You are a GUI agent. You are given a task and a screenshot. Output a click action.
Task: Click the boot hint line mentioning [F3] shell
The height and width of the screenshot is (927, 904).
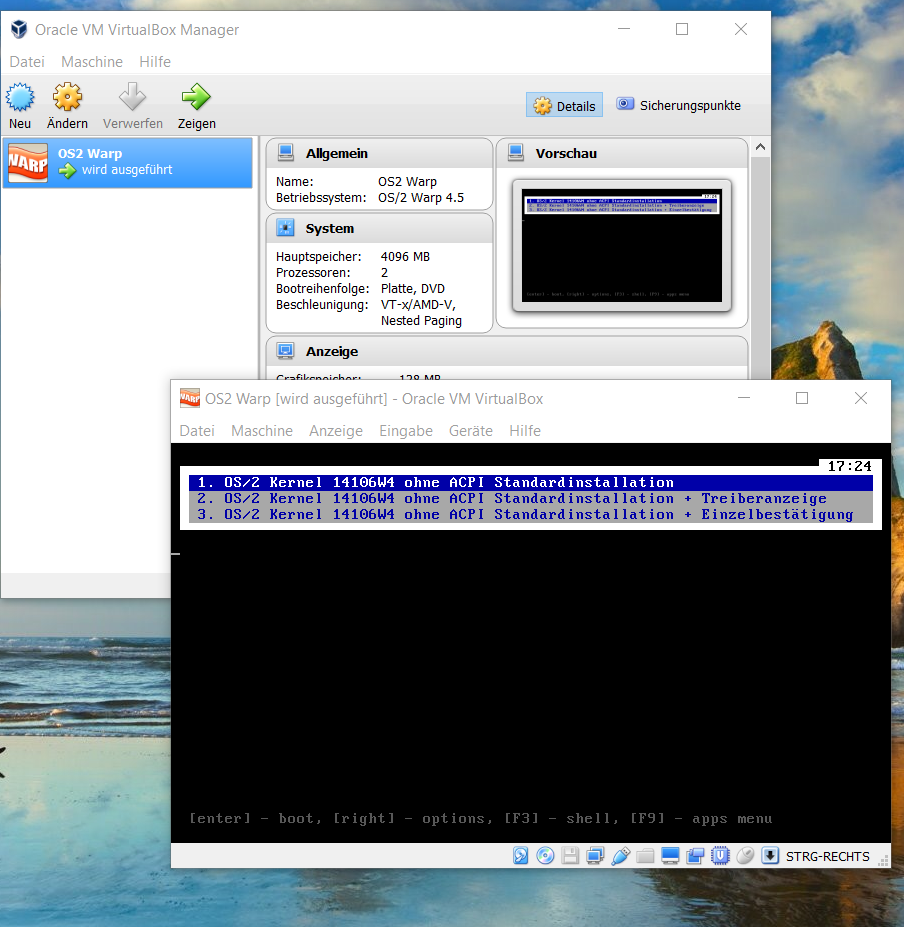[x=480, y=818]
